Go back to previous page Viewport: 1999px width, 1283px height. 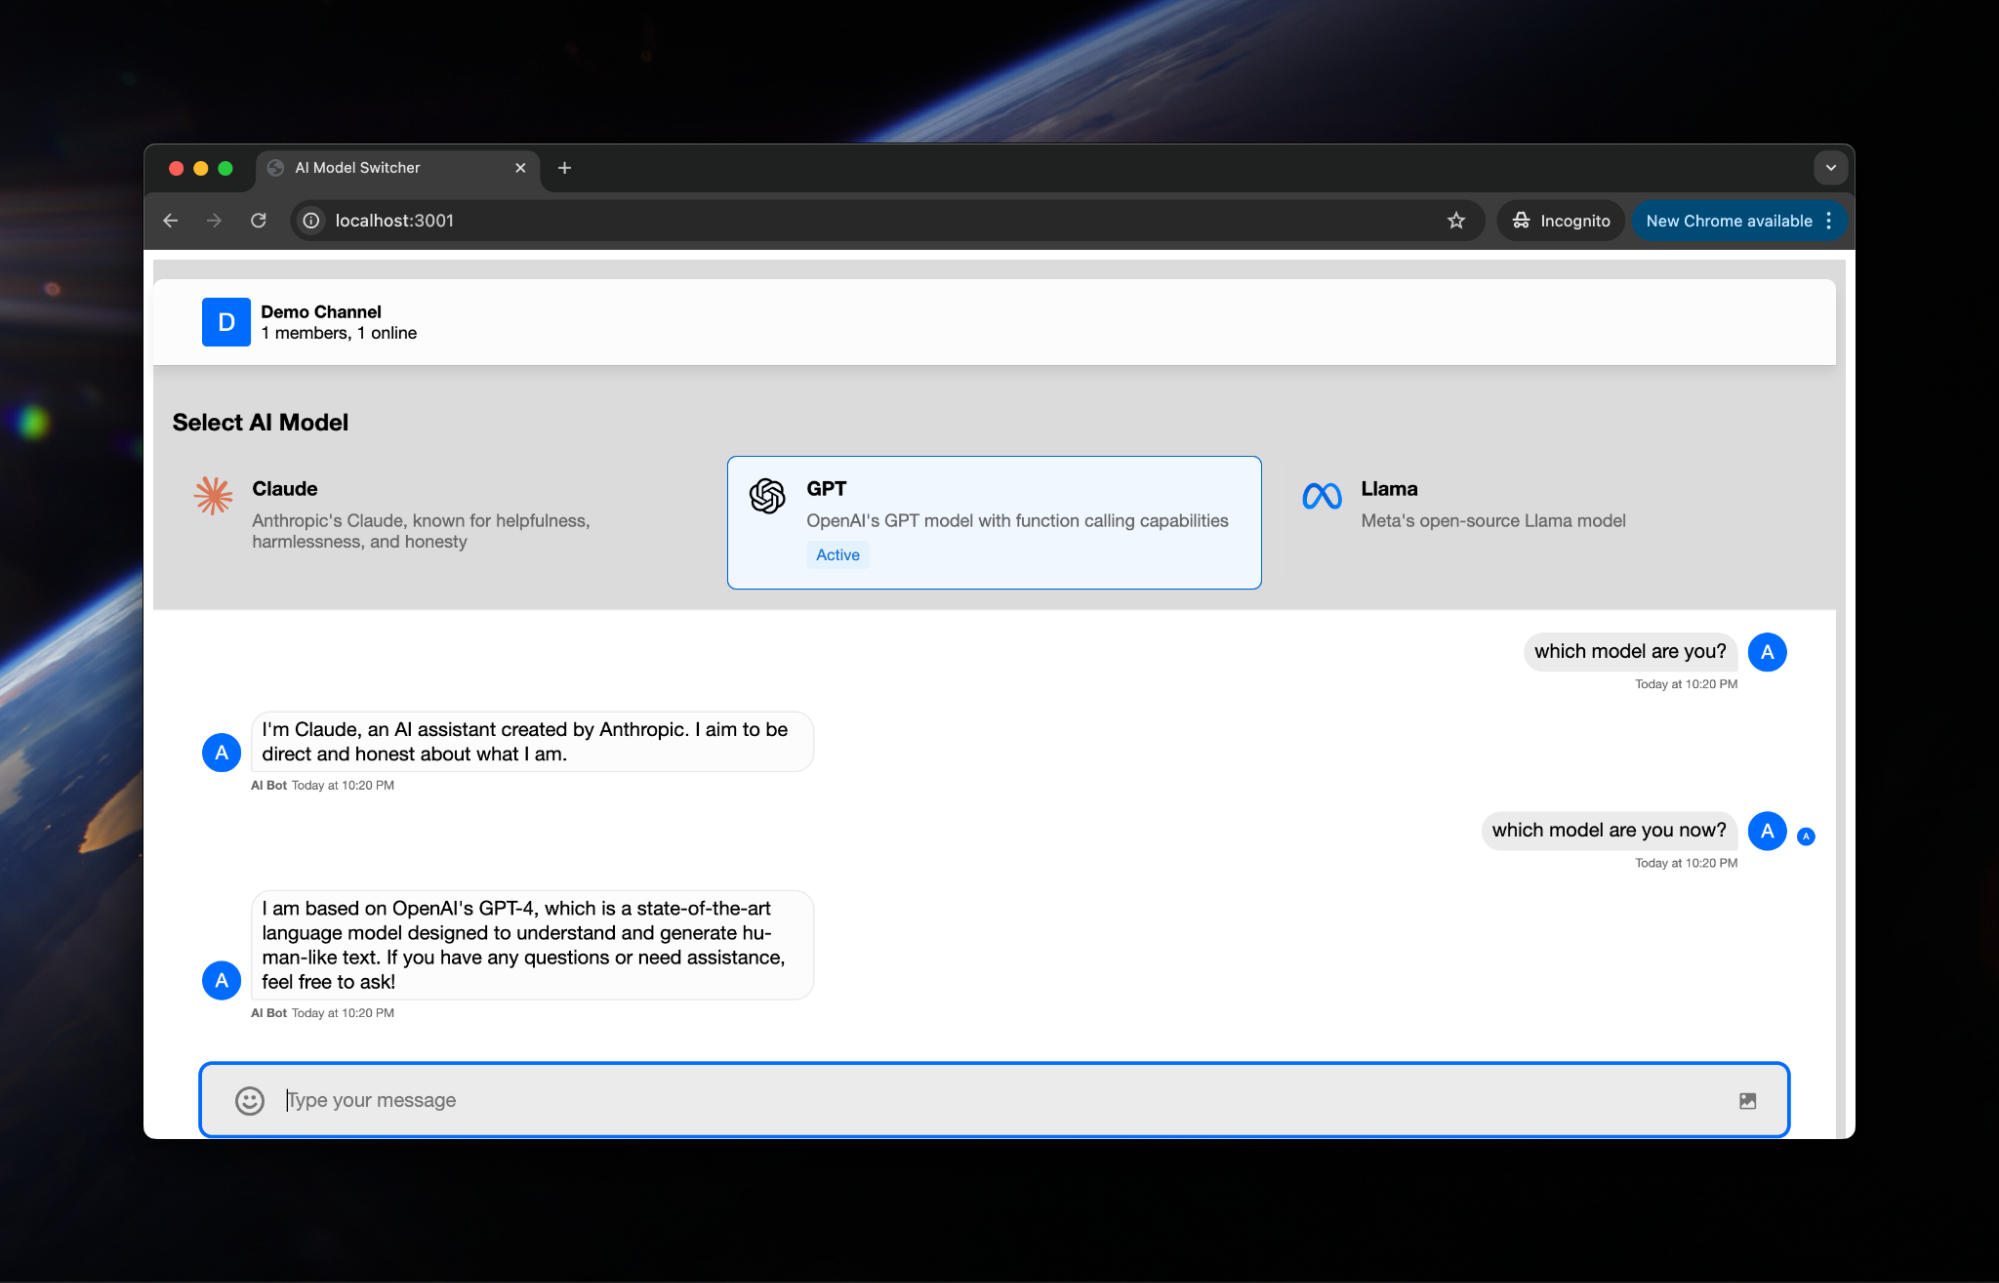(171, 220)
